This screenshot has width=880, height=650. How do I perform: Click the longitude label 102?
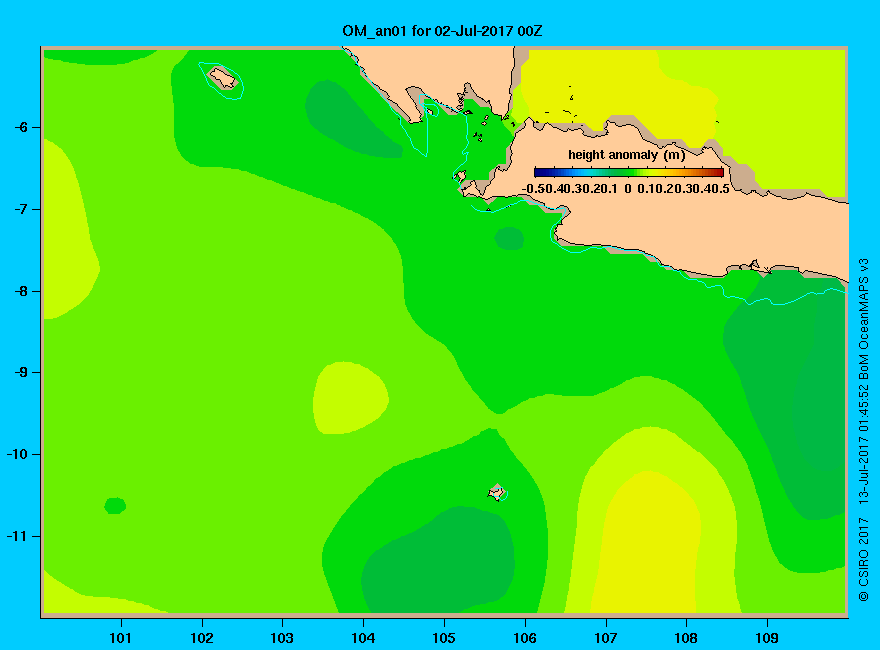[x=201, y=638]
